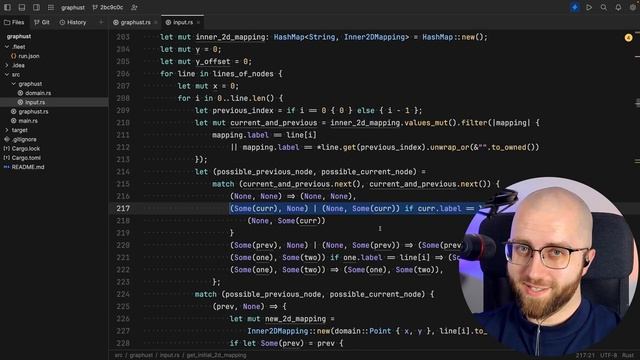Viewport: 640px width, 360px height.
Task: Select input.rs in the file tree
Action: pyautogui.click(x=54, y=102)
